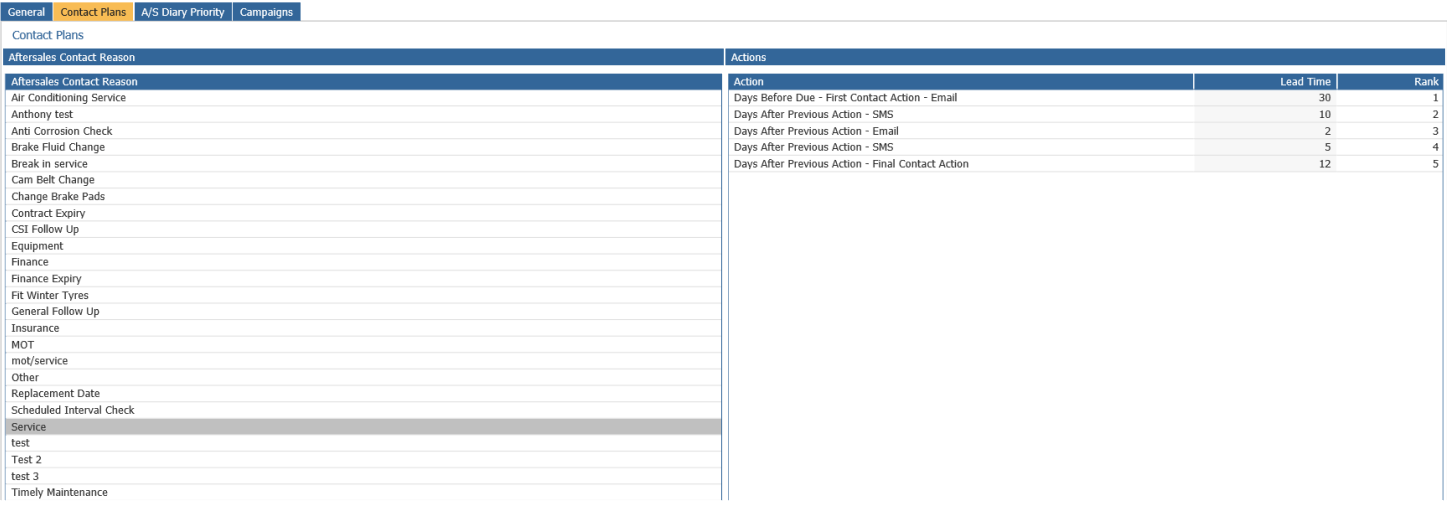This screenshot has height=508, width=1447.
Task: Select the Insurance row
Action: (x=363, y=328)
